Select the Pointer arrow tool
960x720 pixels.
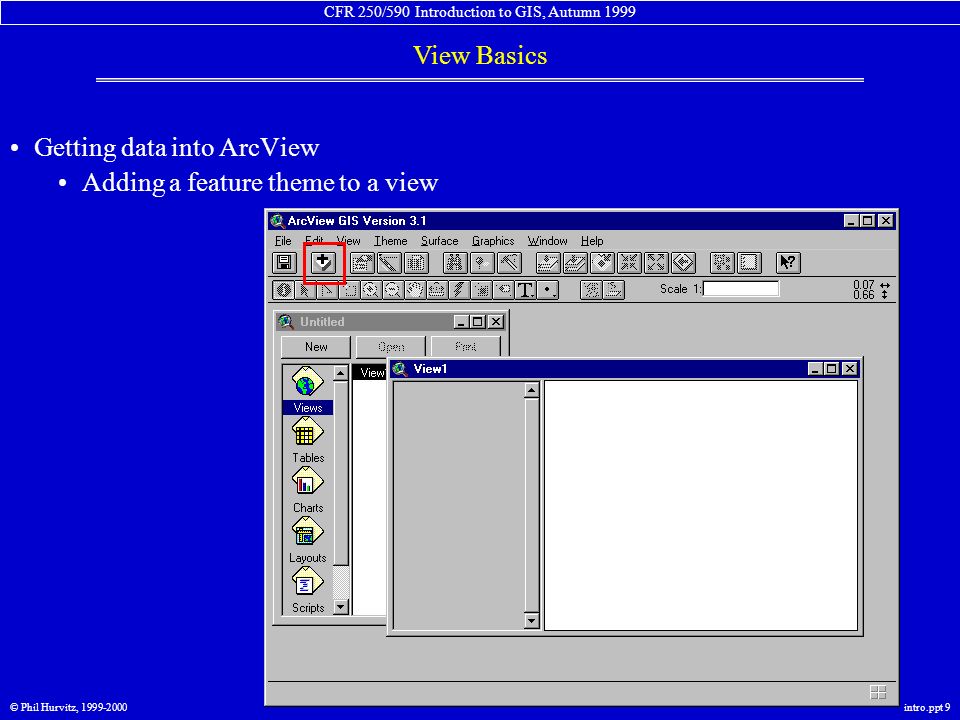coord(305,290)
